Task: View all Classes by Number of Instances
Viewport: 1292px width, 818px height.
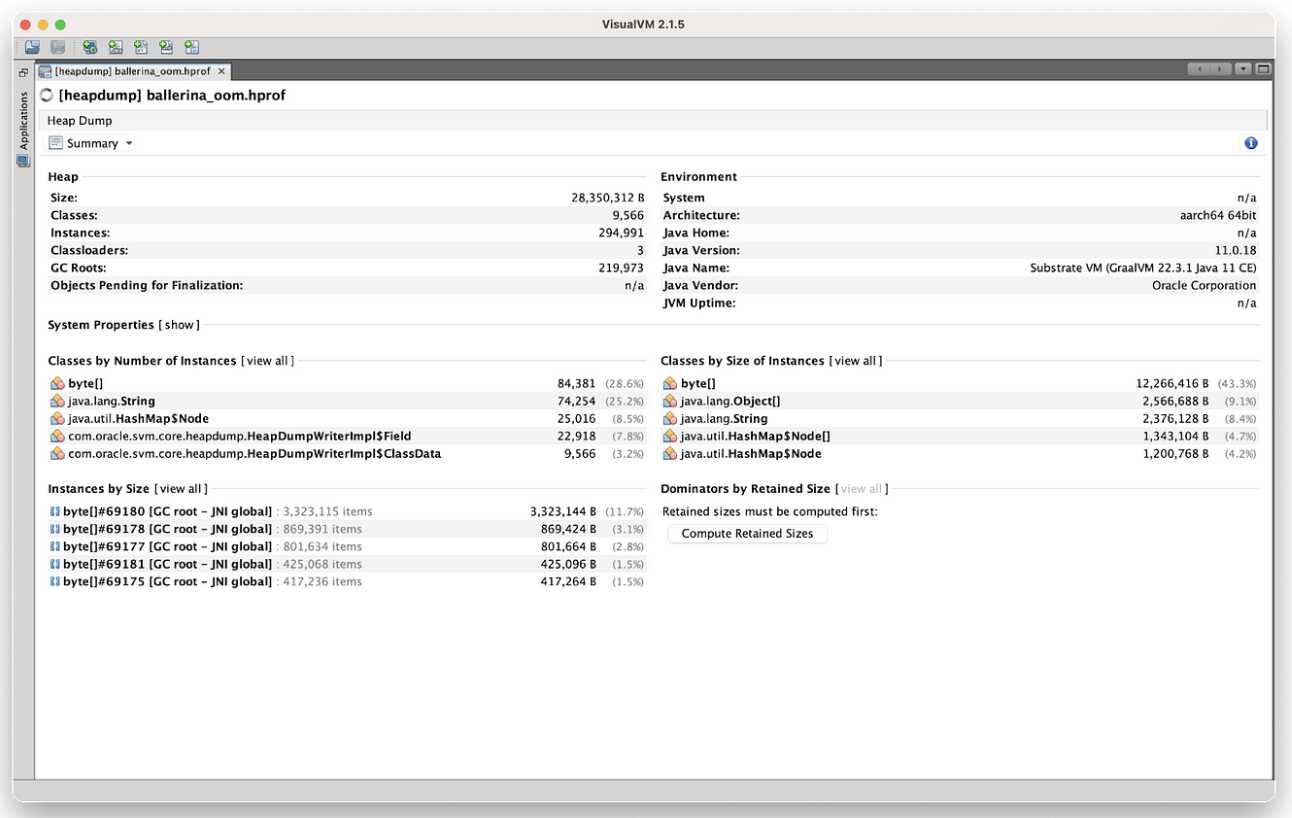Action: click(267, 361)
